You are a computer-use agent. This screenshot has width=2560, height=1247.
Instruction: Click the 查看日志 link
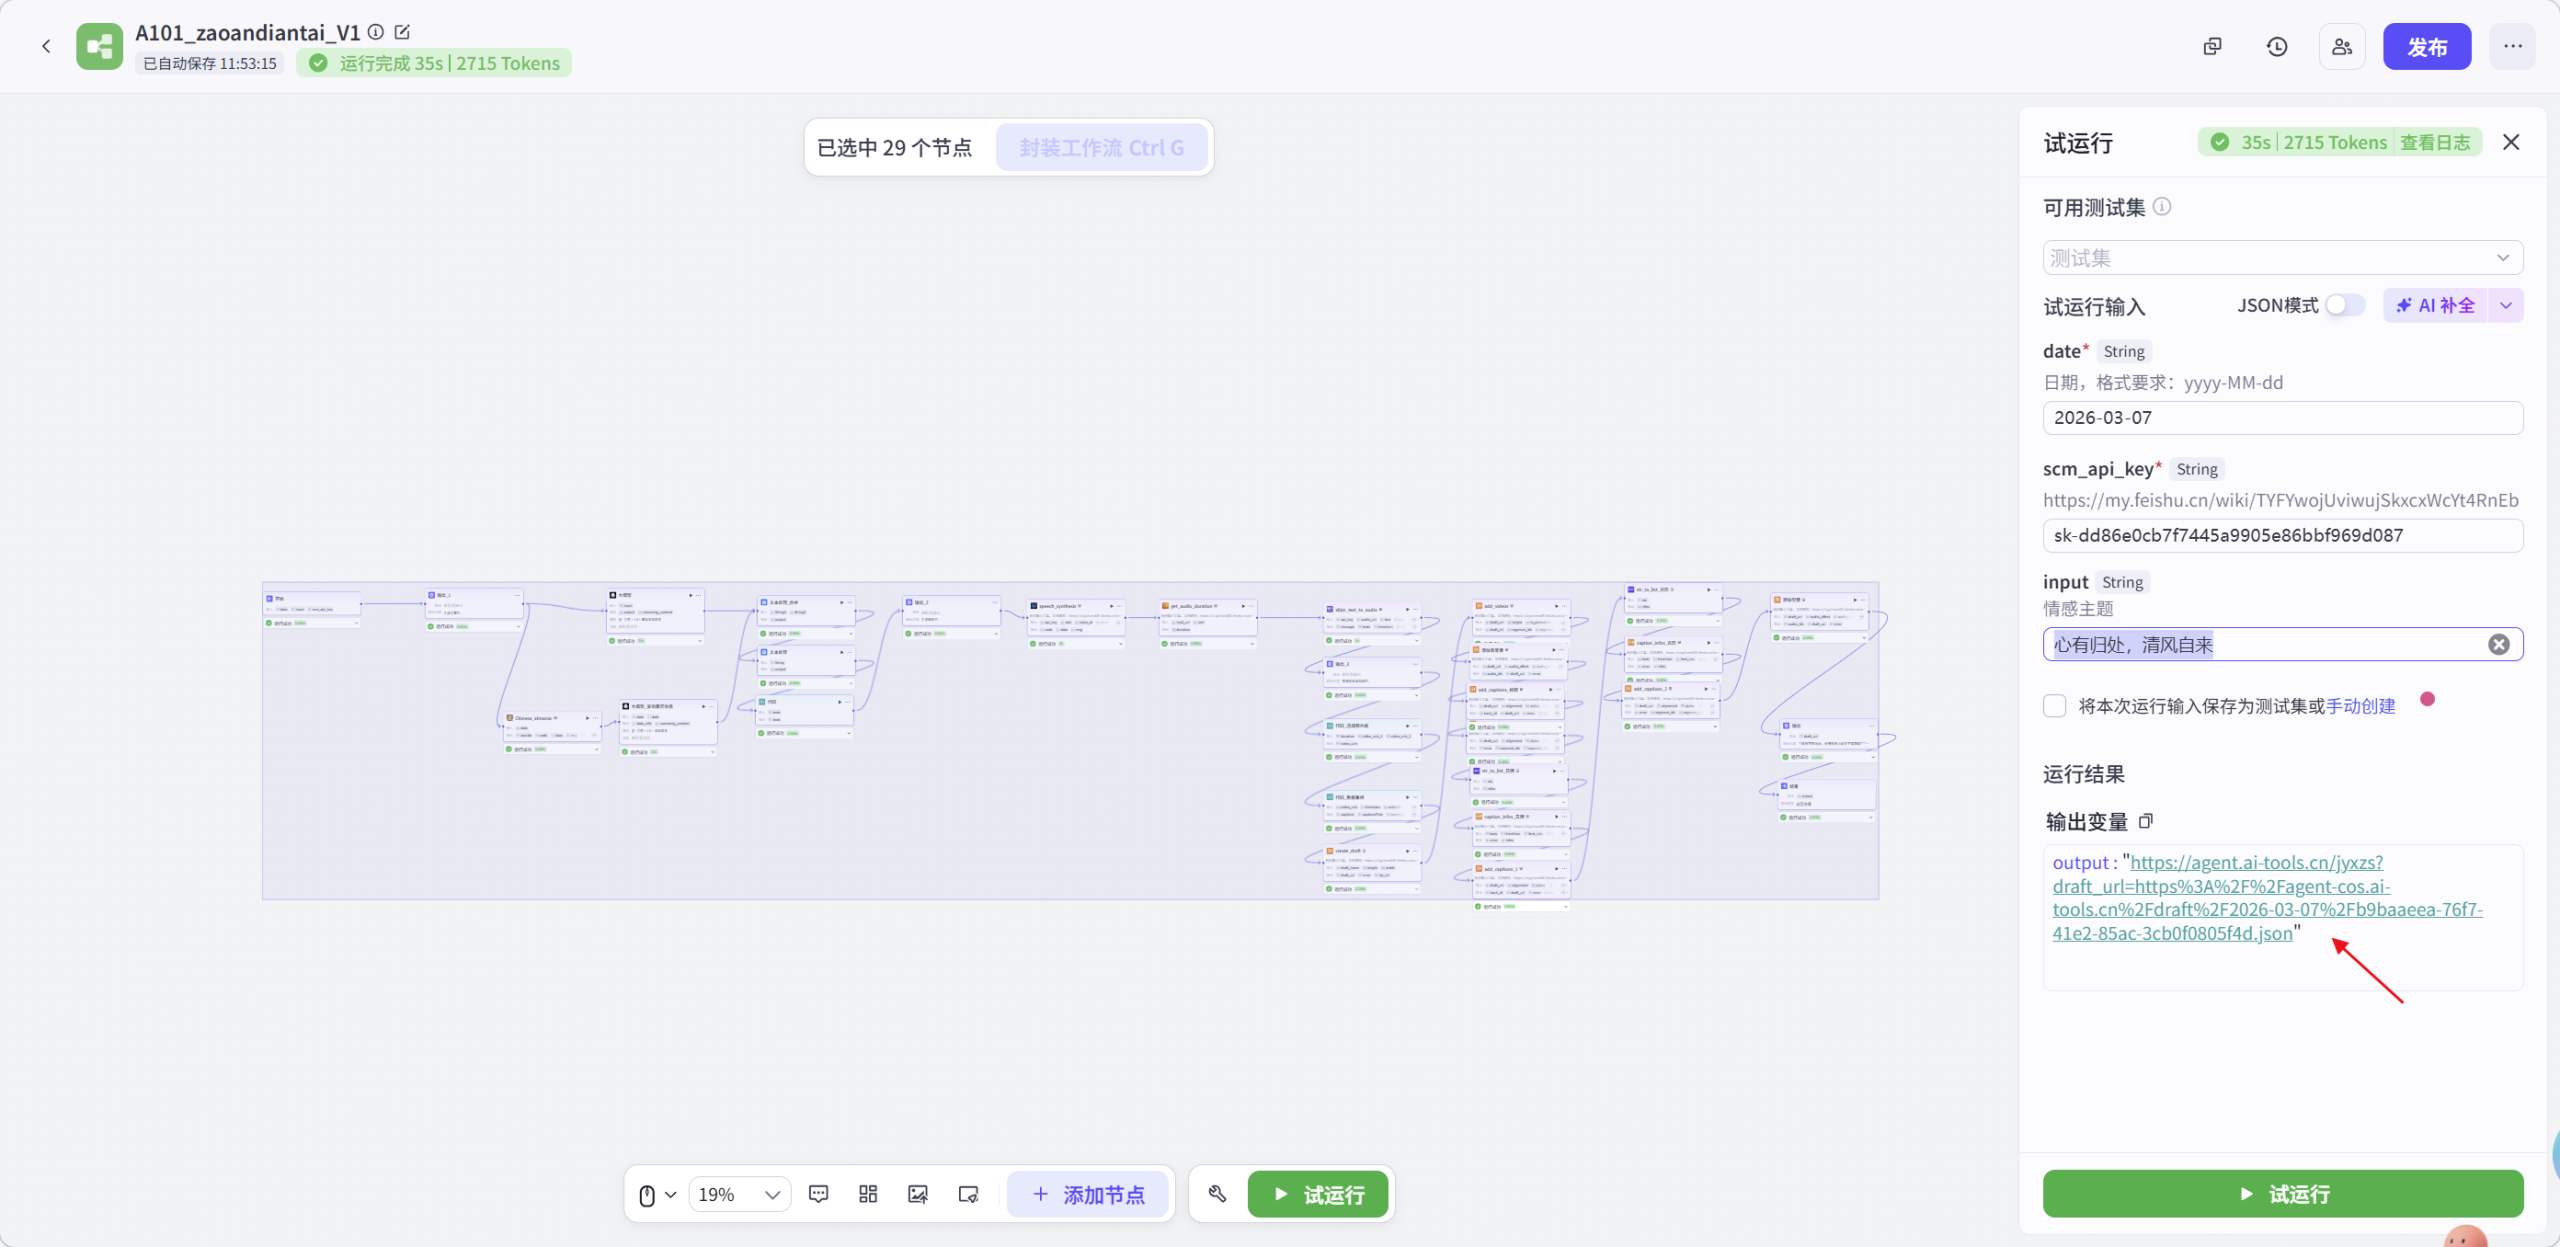2435,142
